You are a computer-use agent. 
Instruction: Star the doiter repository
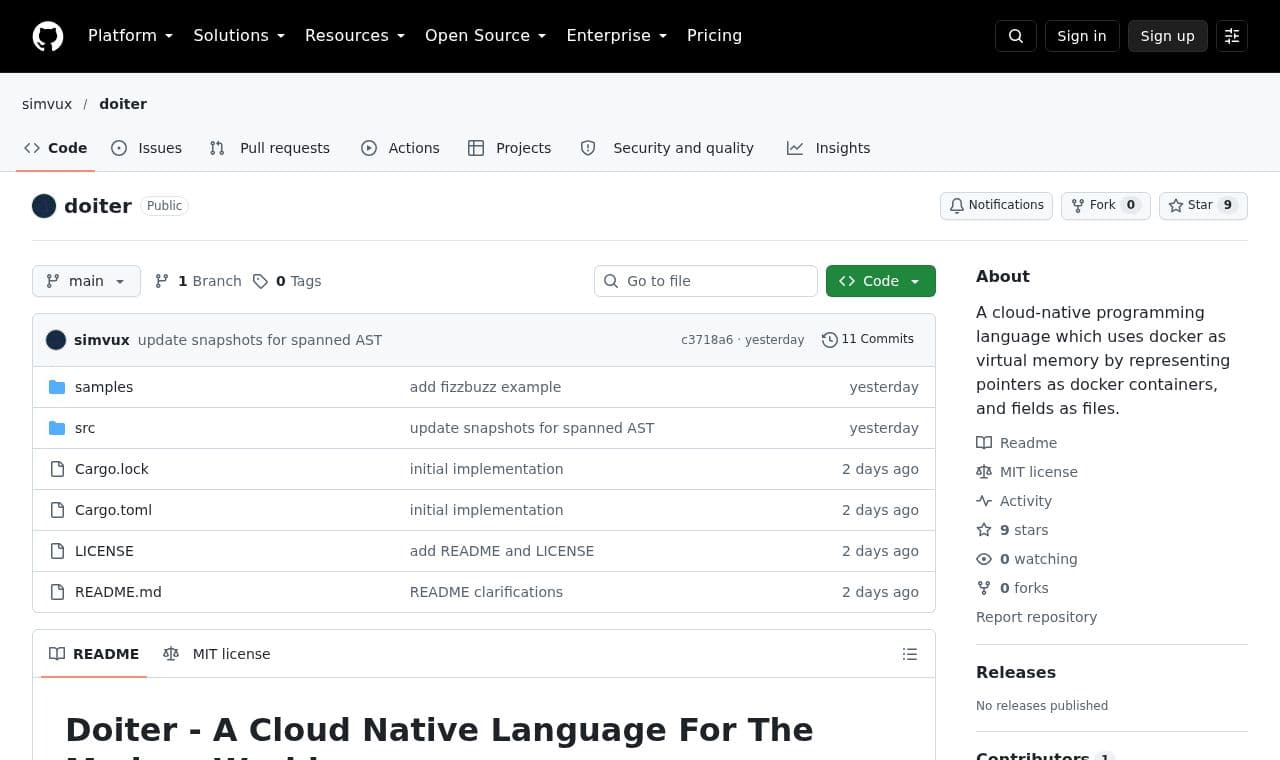pyautogui.click(x=1203, y=205)
